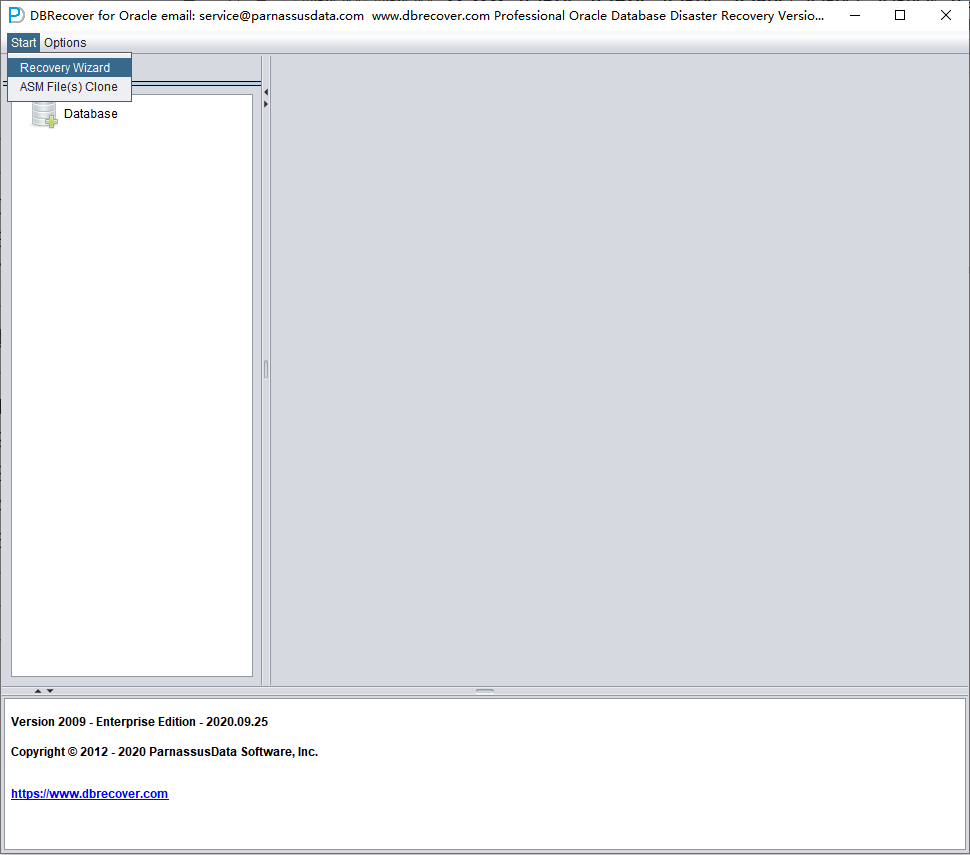The height and width of the screenshot is (855, 970).
Task: Click the empty gray workspace panel
Action: coord(619,369)
